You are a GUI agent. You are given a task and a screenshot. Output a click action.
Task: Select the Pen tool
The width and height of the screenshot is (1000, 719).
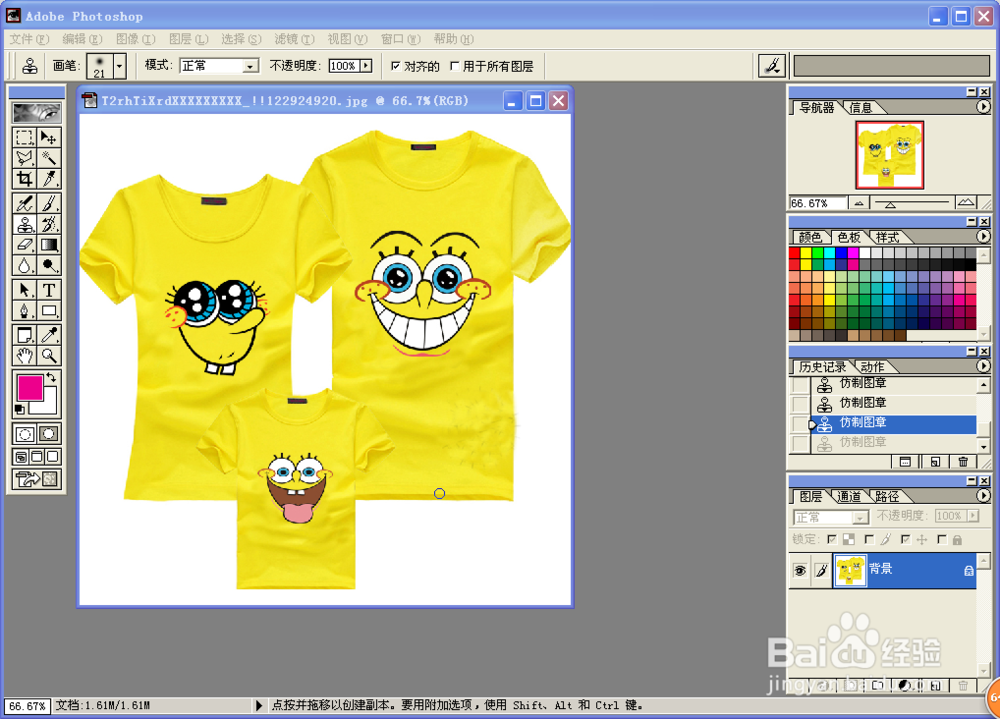click(x=24, y=311)
